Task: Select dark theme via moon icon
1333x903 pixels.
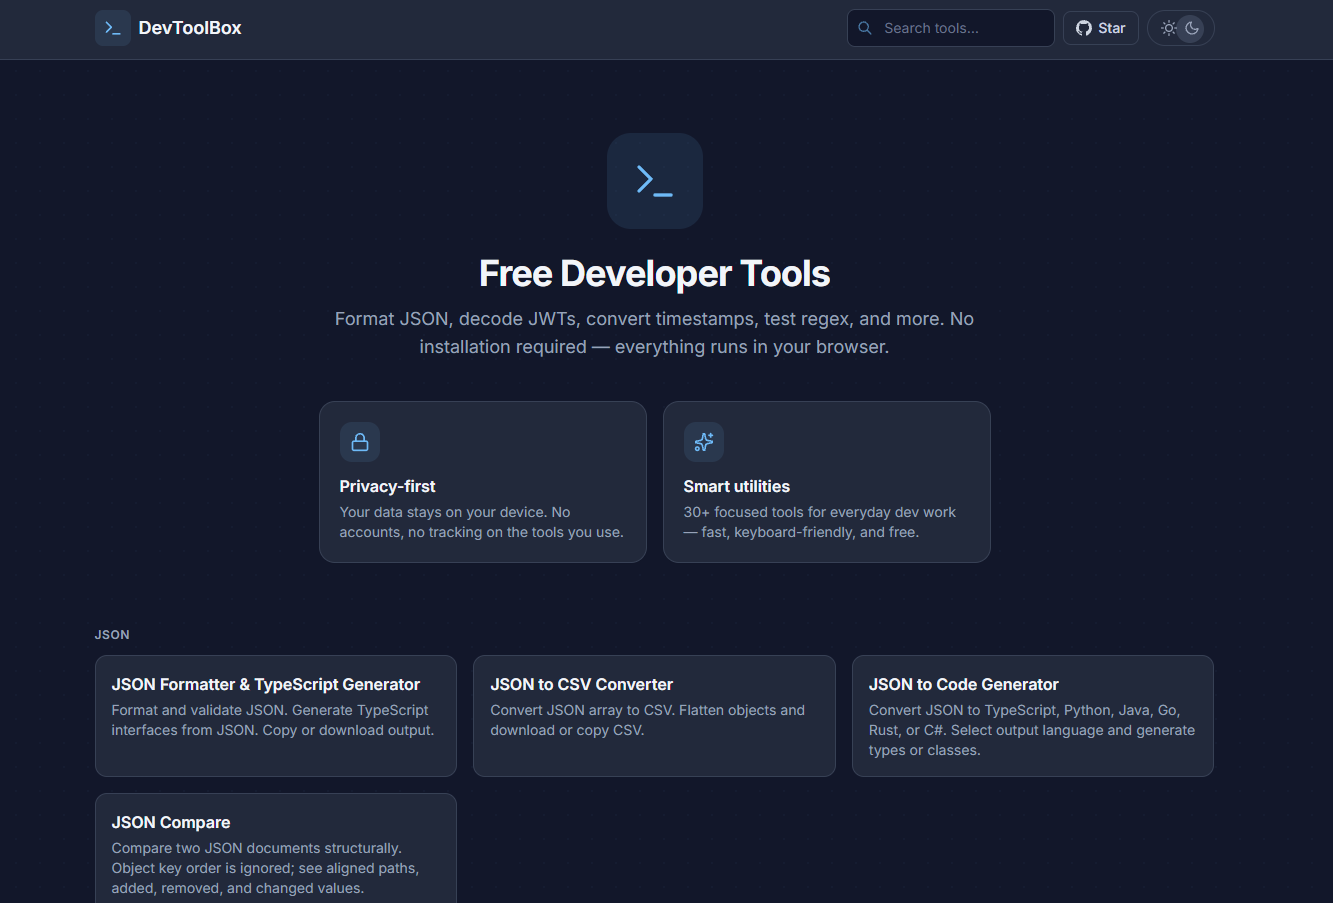Action: [x=1192, y=28]
